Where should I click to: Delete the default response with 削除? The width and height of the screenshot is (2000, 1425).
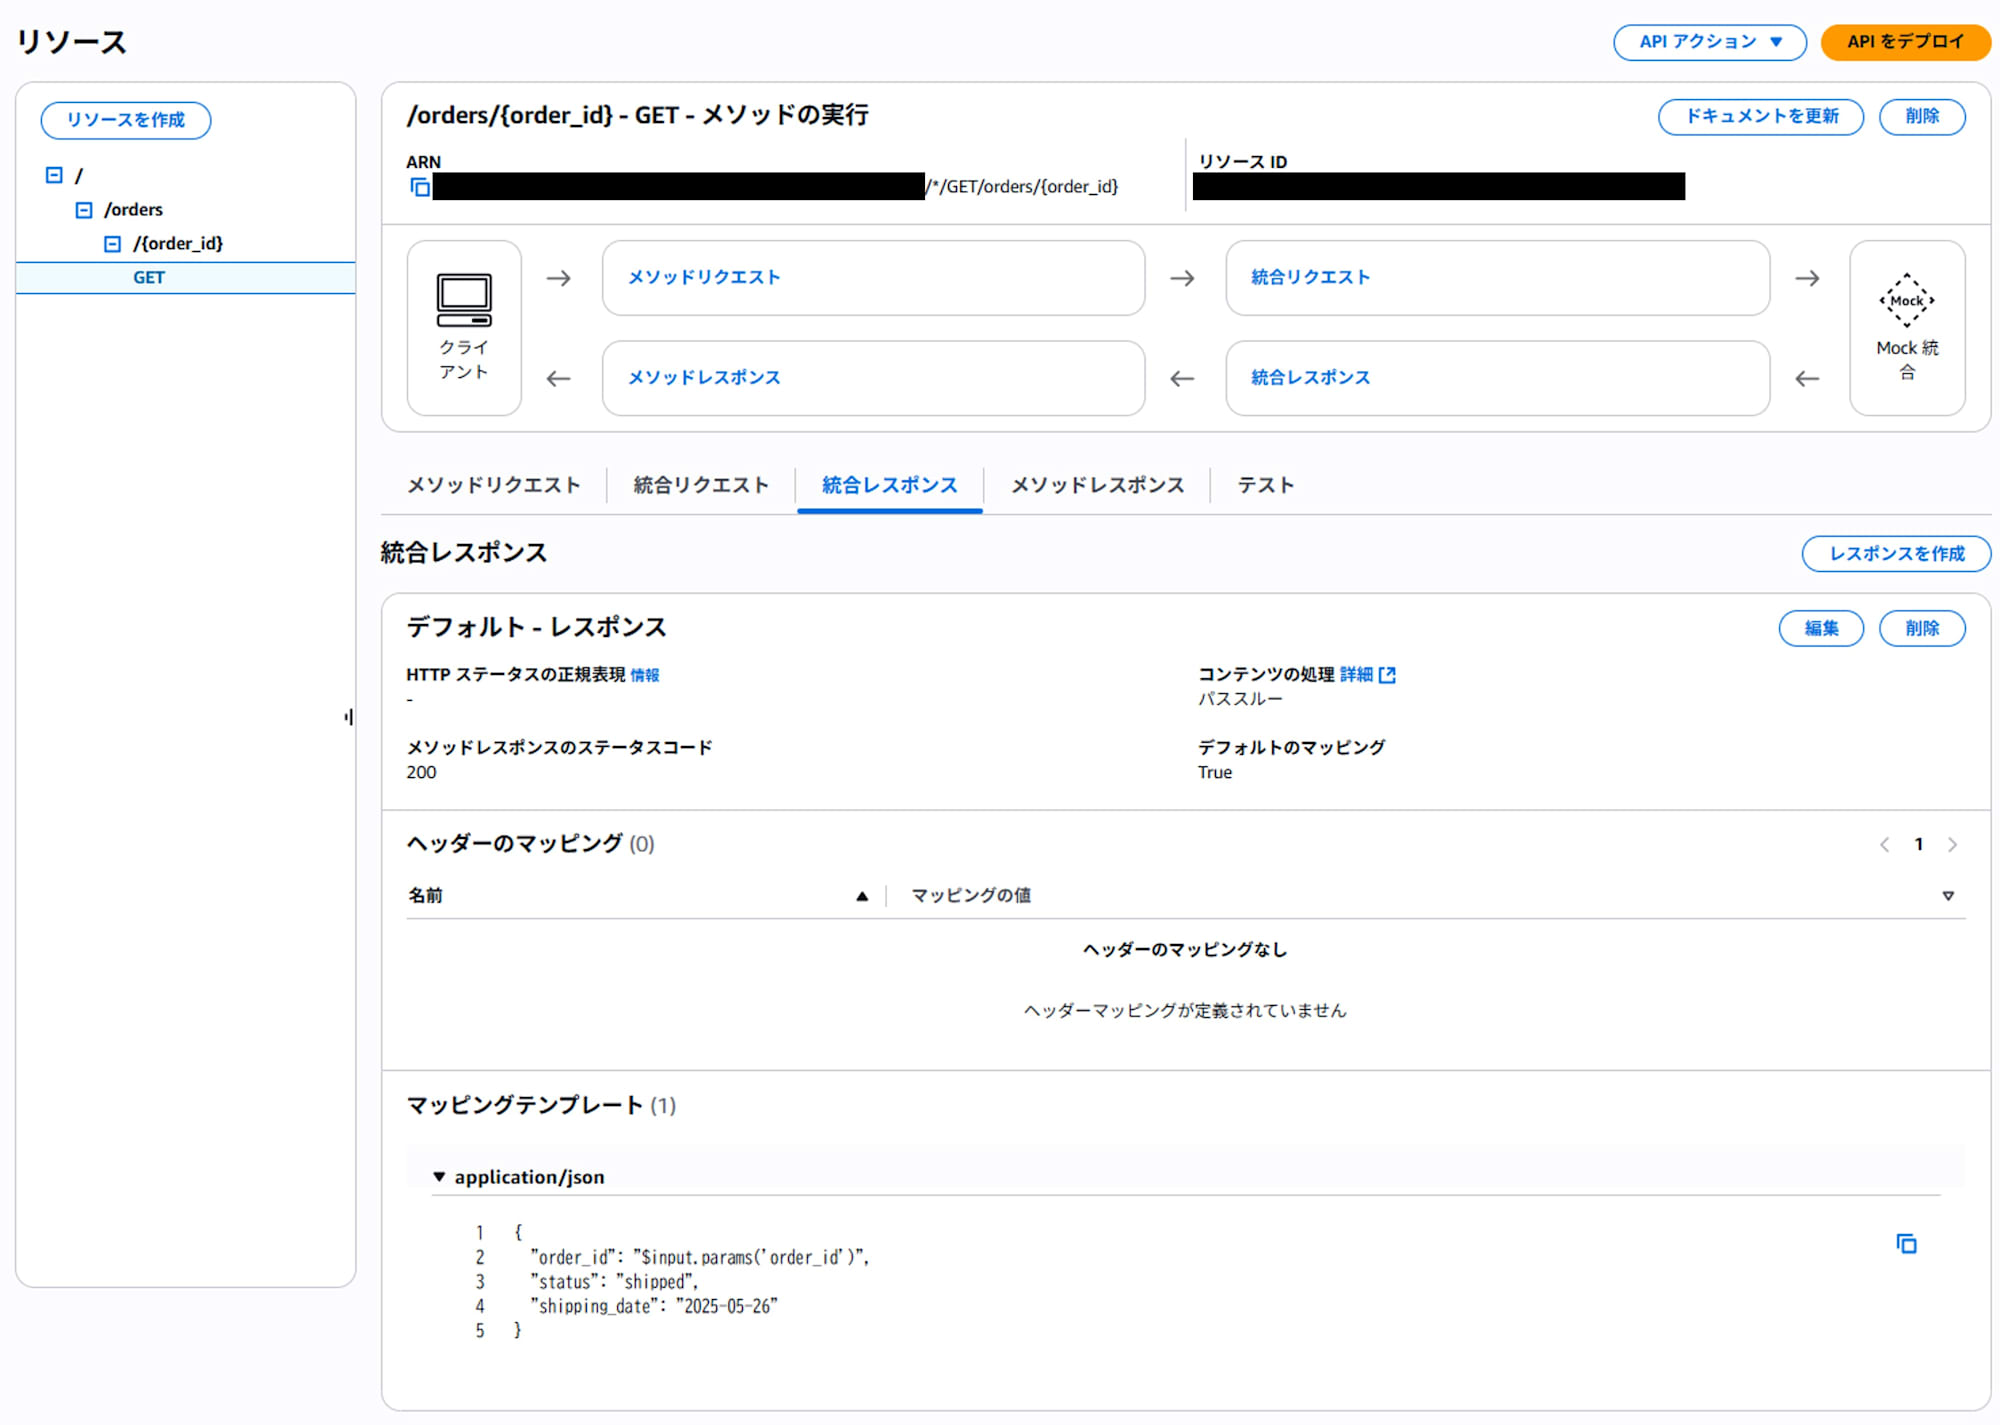[x=1922, y=628]
